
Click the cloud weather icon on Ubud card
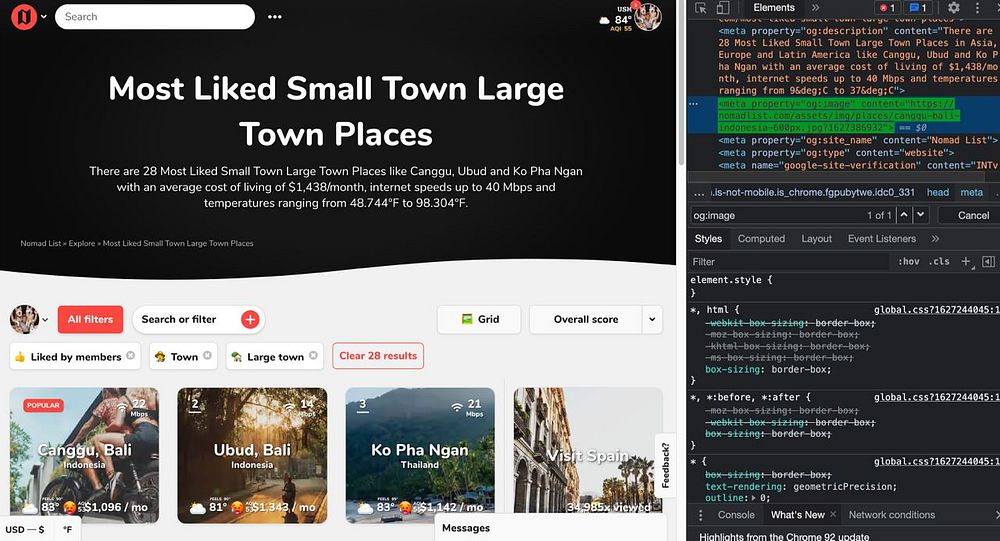pyautogui.click(x=198, y=508)
